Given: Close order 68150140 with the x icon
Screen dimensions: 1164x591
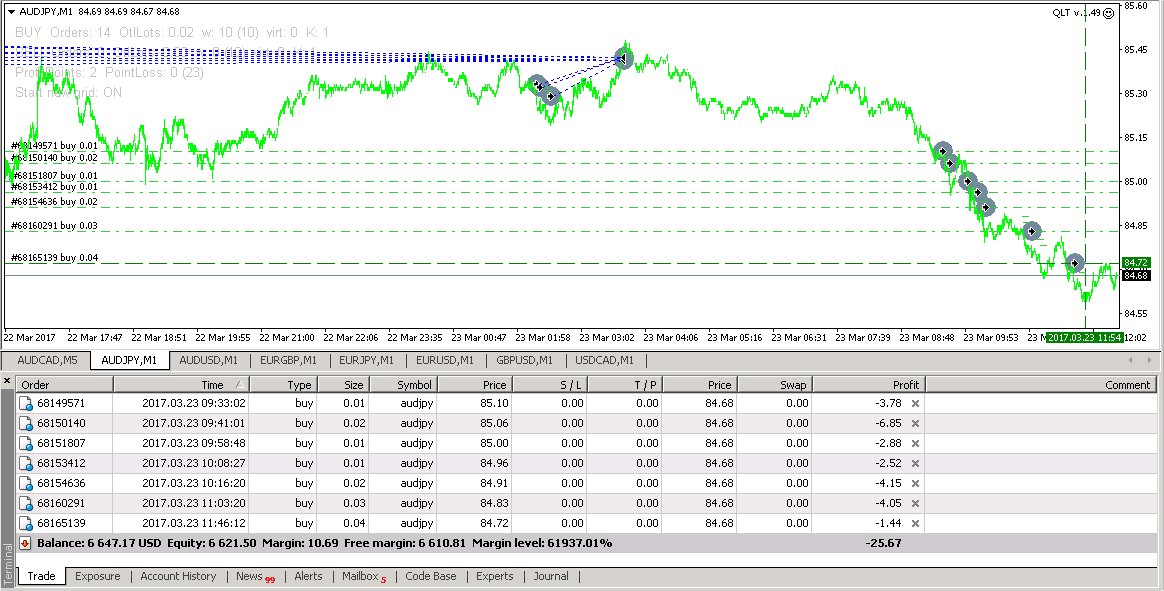Looking at the screenshot, I should point(915,423).
